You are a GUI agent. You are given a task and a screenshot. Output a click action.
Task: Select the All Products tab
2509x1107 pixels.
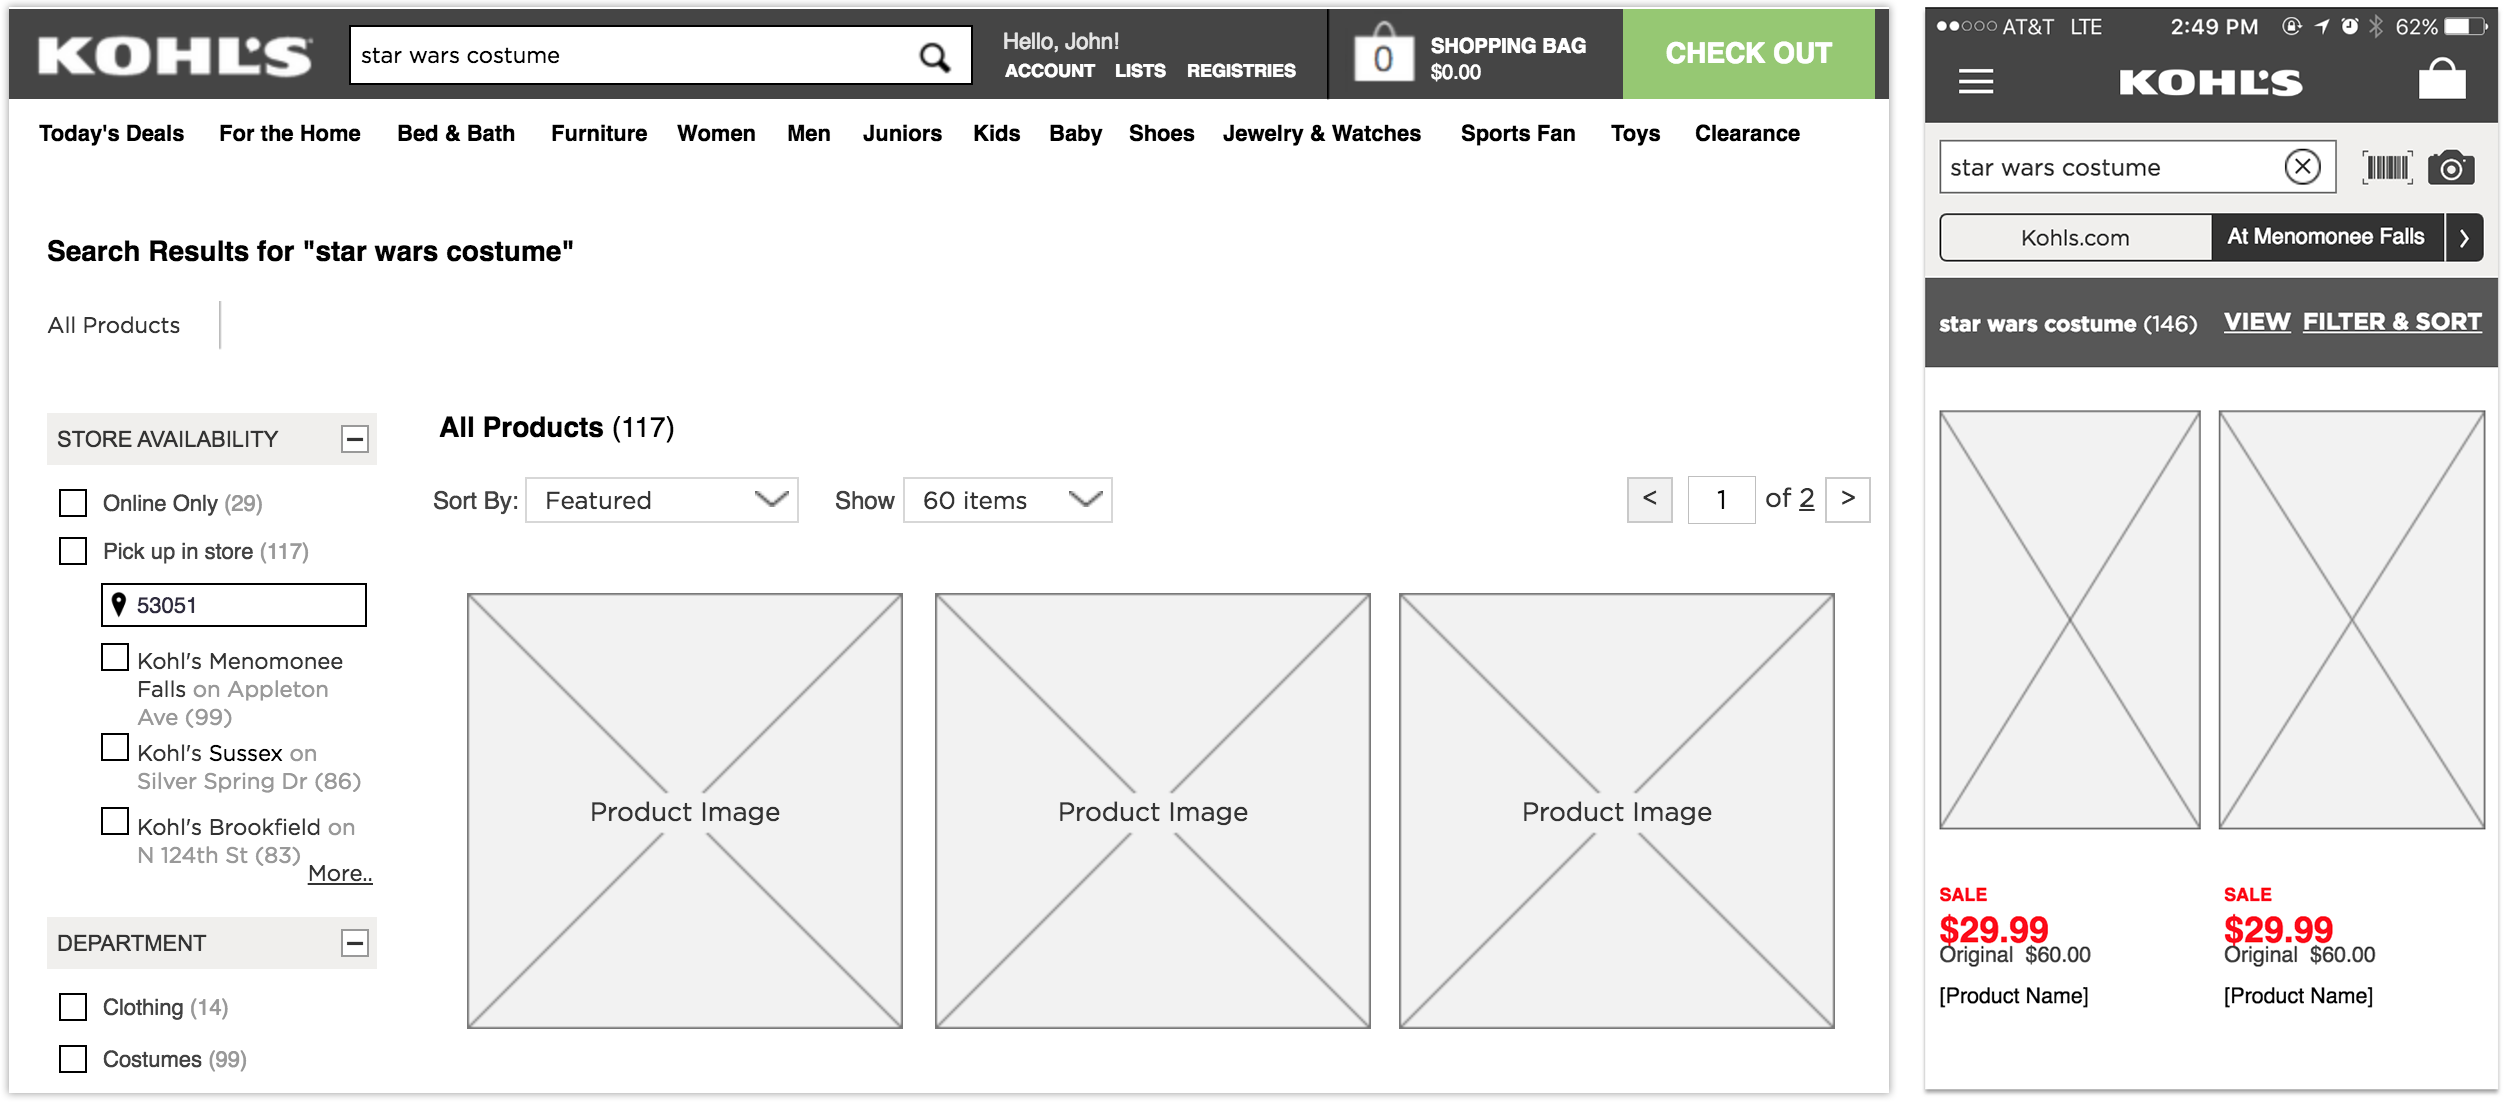pos(114,325)
